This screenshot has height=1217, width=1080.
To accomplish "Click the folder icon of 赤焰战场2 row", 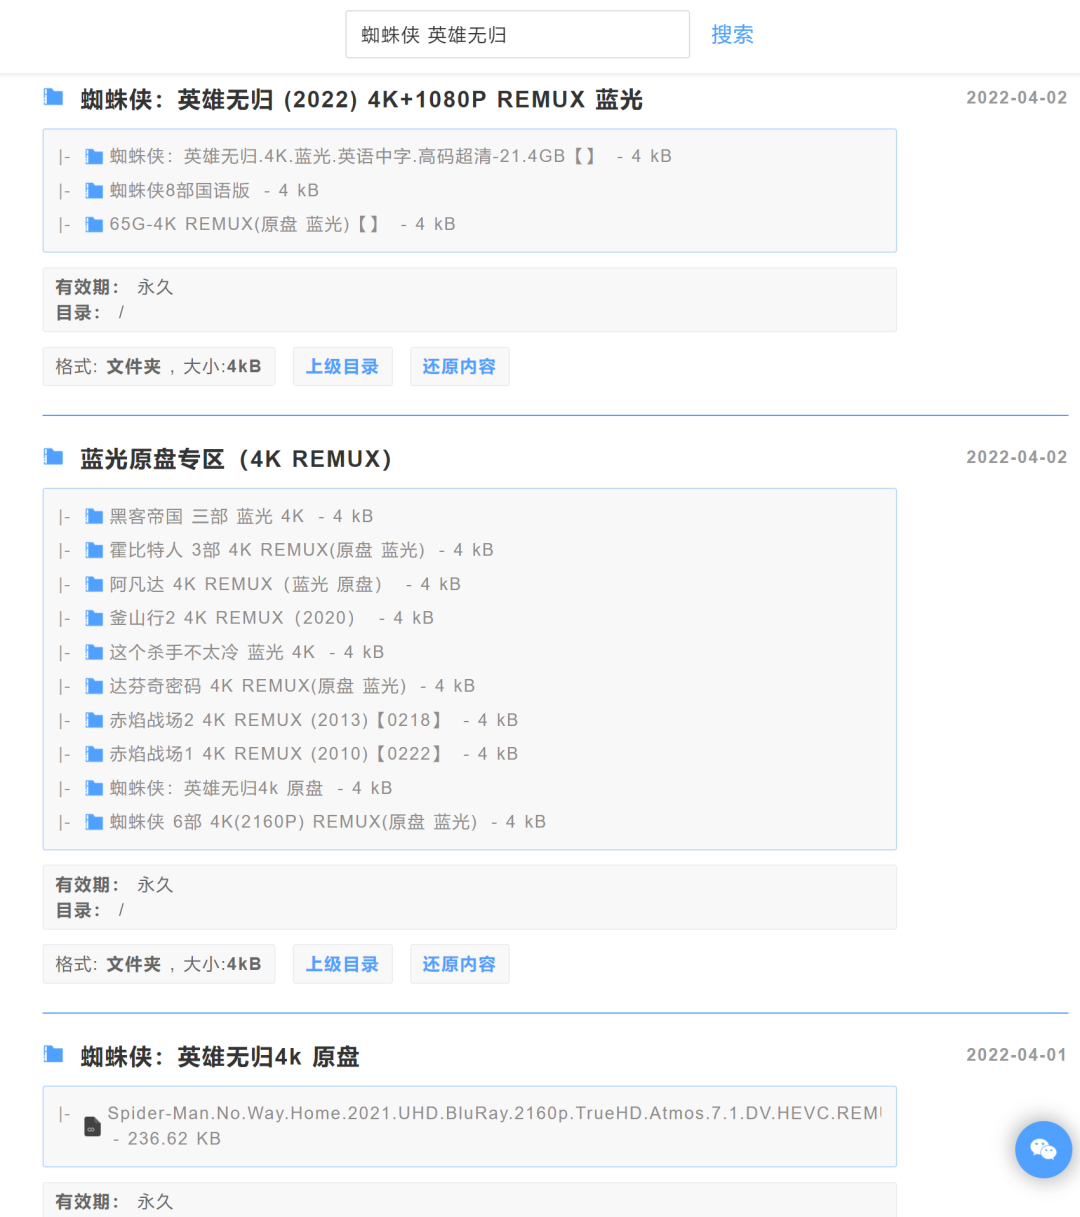I will pos(94,720).
